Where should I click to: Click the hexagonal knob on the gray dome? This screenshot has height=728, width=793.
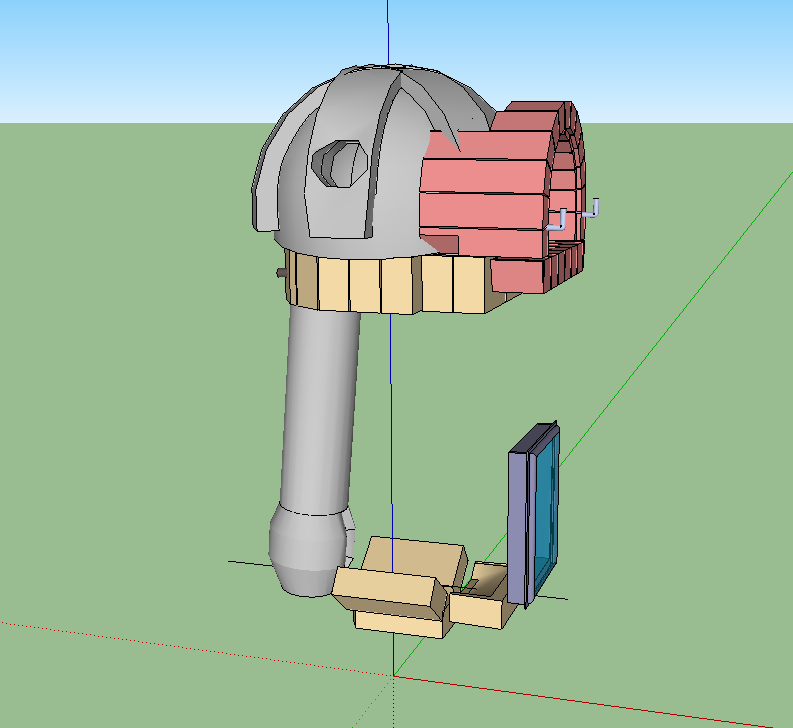(x=340, y=163)
